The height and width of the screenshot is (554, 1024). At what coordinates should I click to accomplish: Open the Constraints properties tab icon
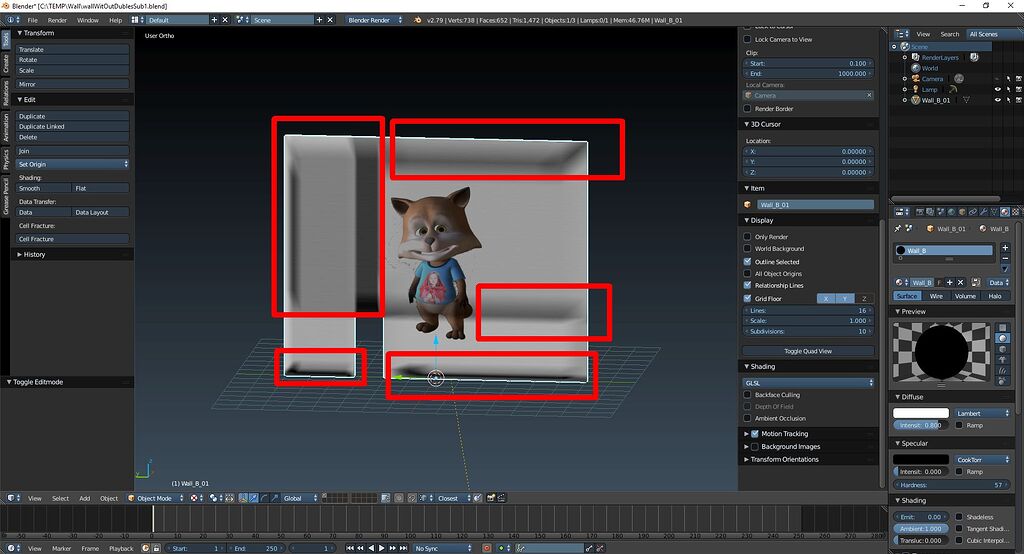973,212
